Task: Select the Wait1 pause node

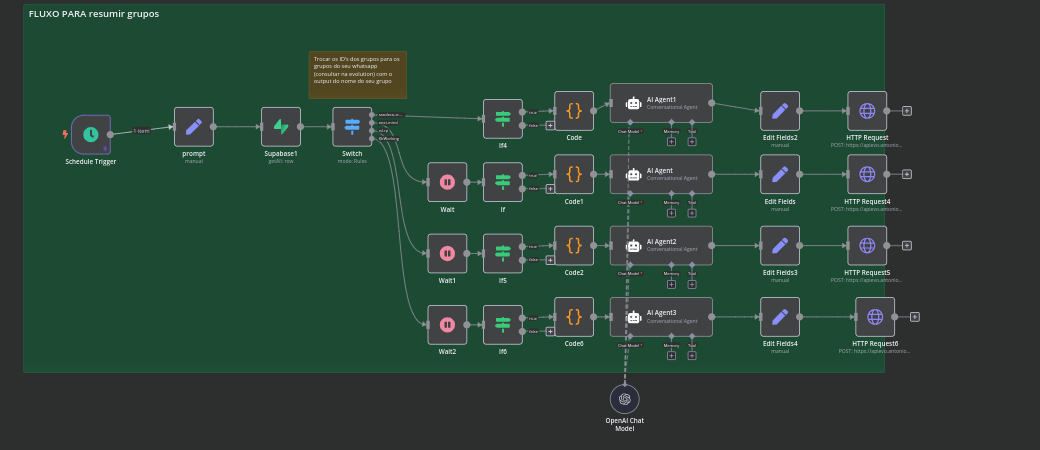Action: click(x=447, y=253)
